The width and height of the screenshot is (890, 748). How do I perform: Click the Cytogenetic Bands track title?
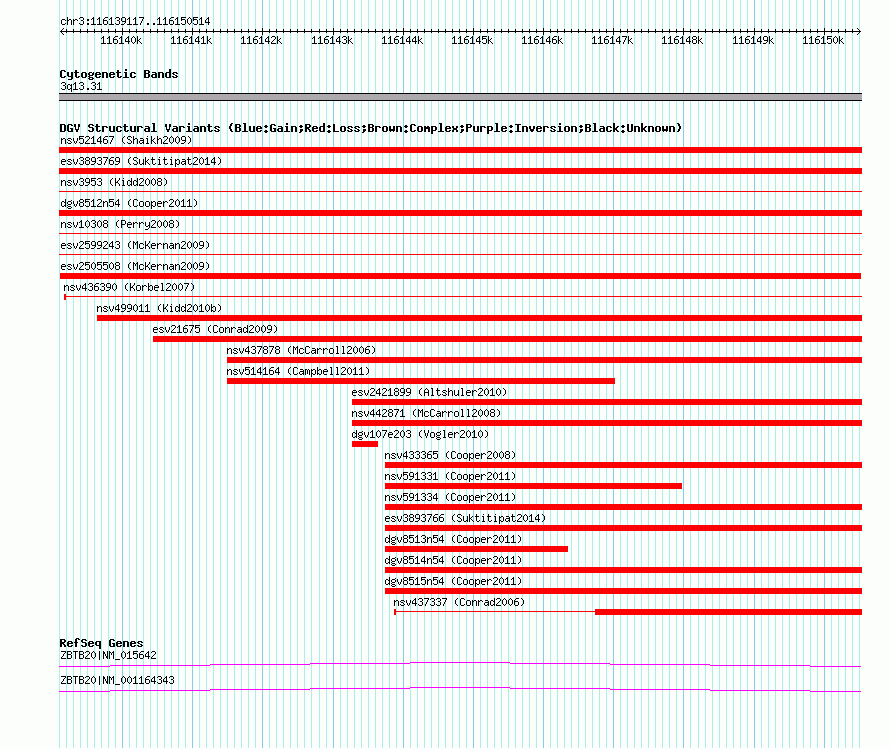(x=119, y=74)
